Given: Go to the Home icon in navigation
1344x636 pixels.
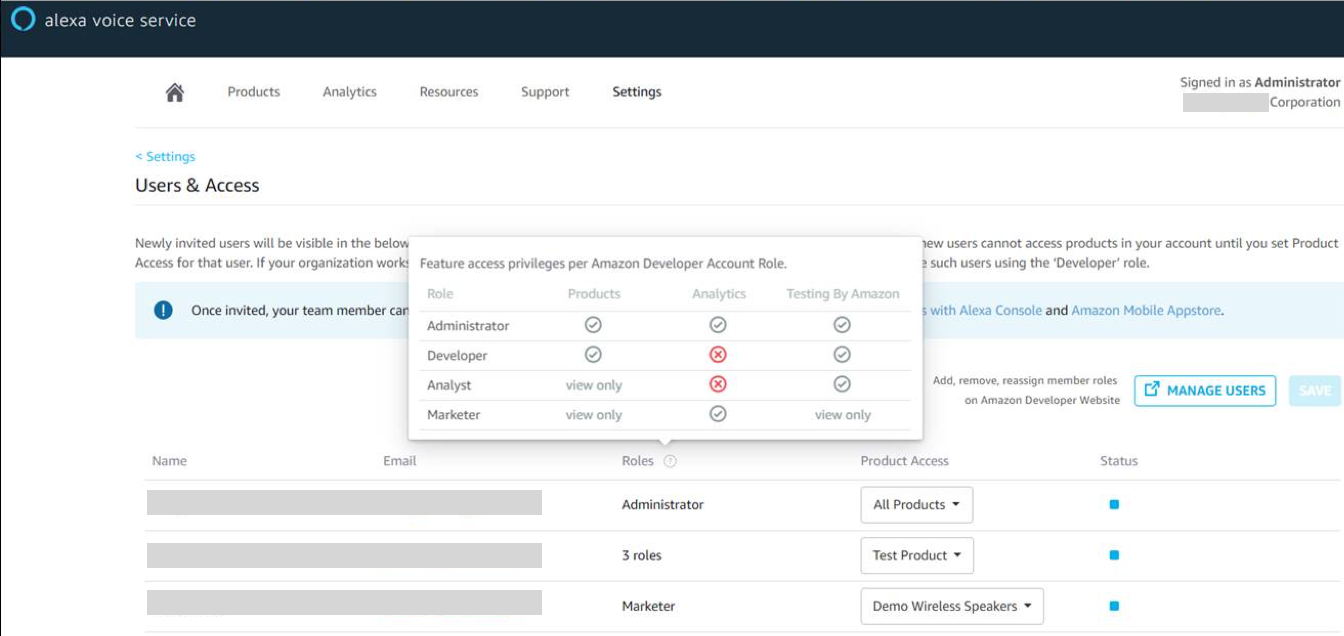Looking at the screenshot, I should pos(175,92).
